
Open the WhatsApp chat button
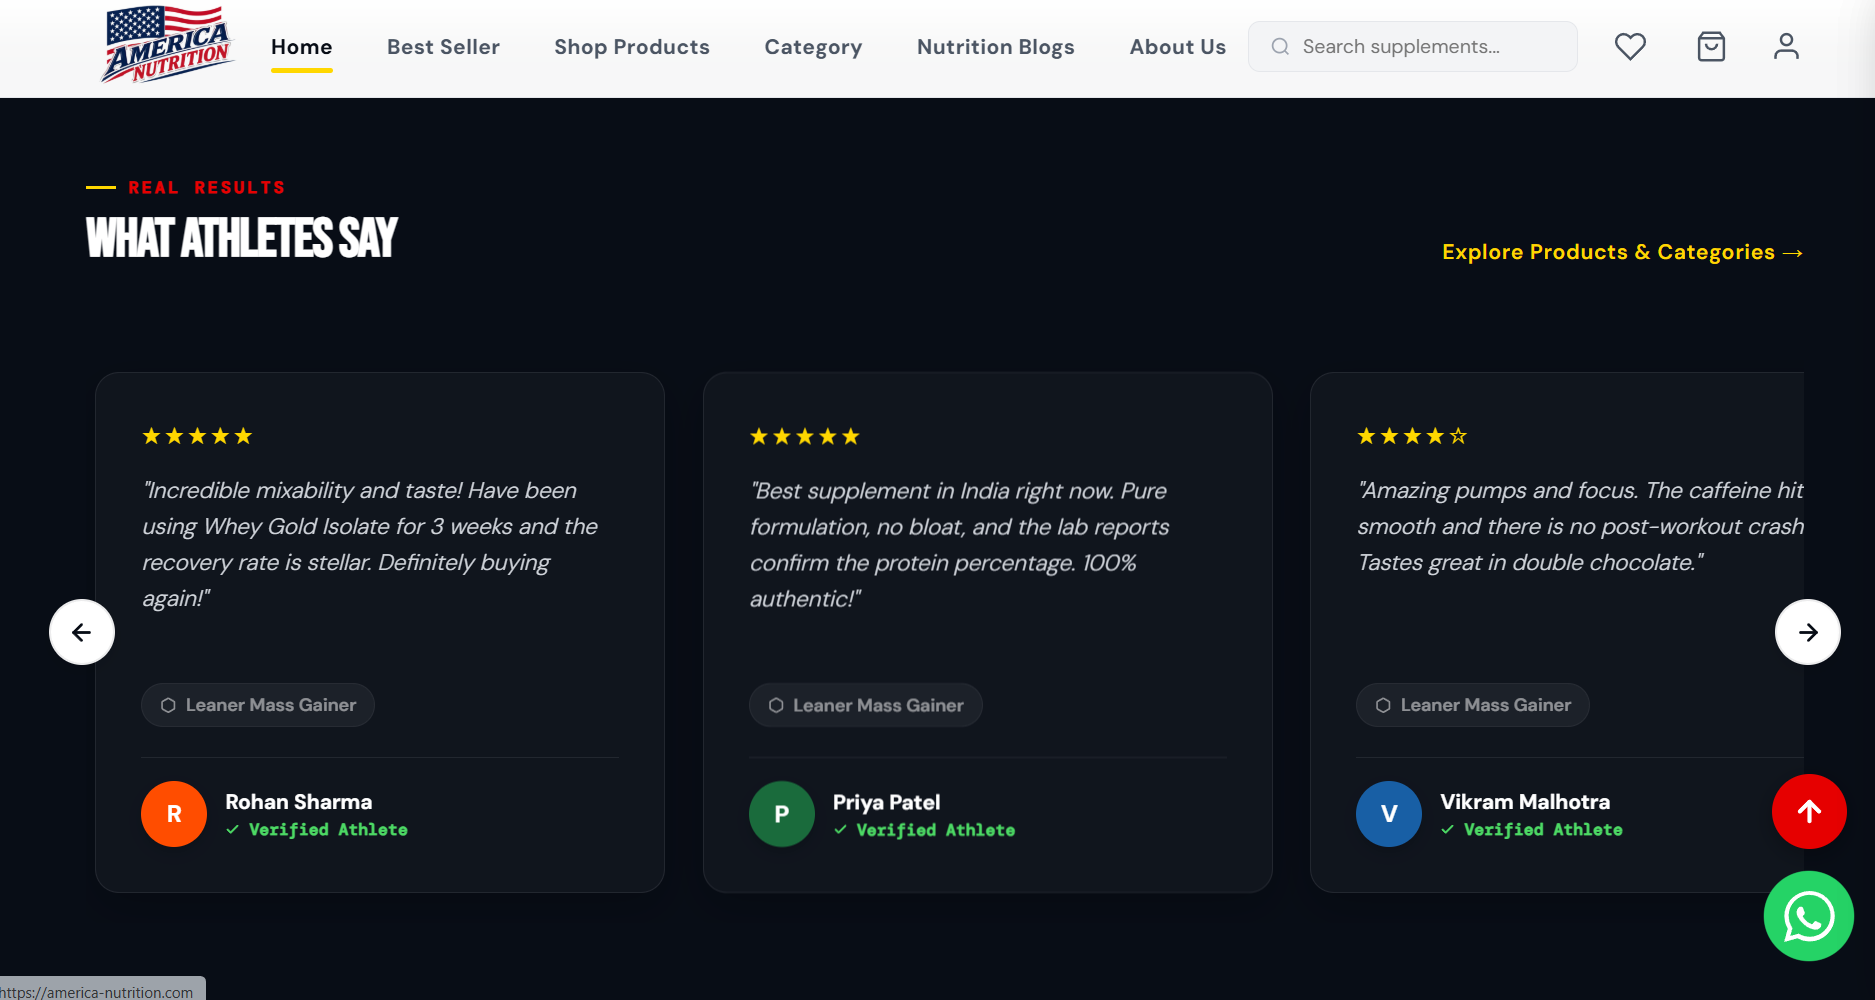tap(1809, 916)
